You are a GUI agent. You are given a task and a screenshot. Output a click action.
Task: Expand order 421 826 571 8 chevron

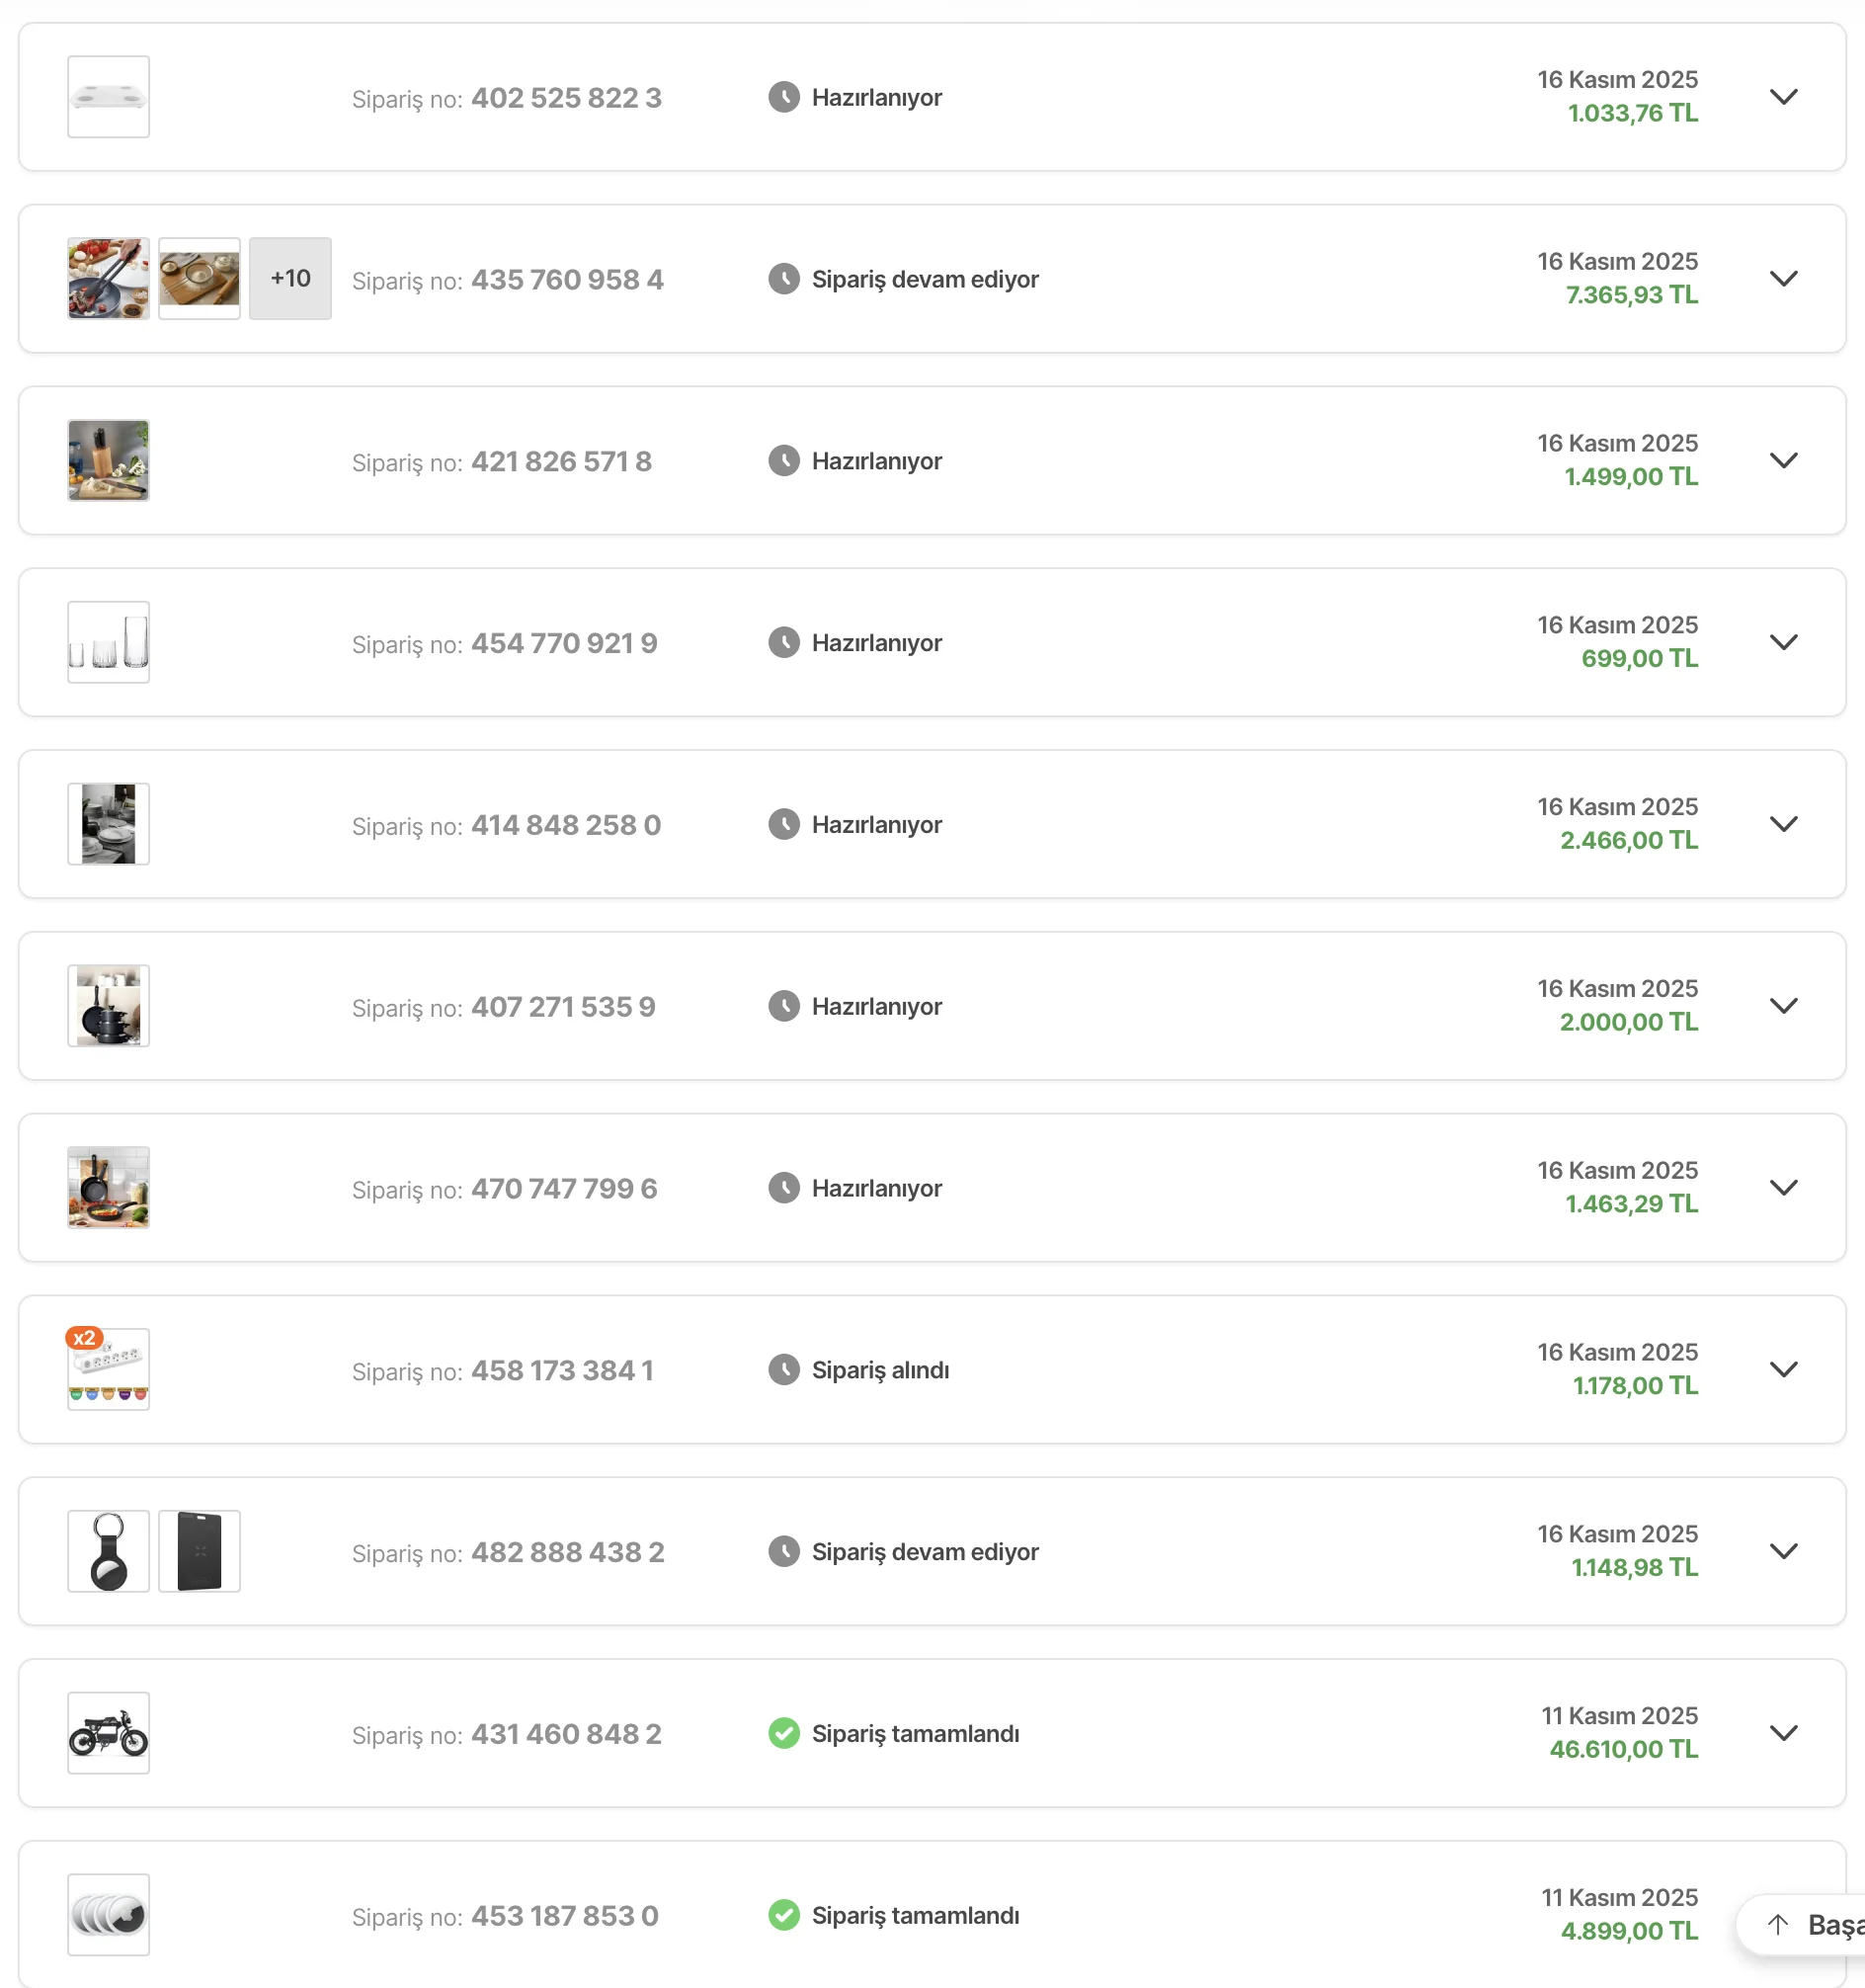click(1783, 460)
